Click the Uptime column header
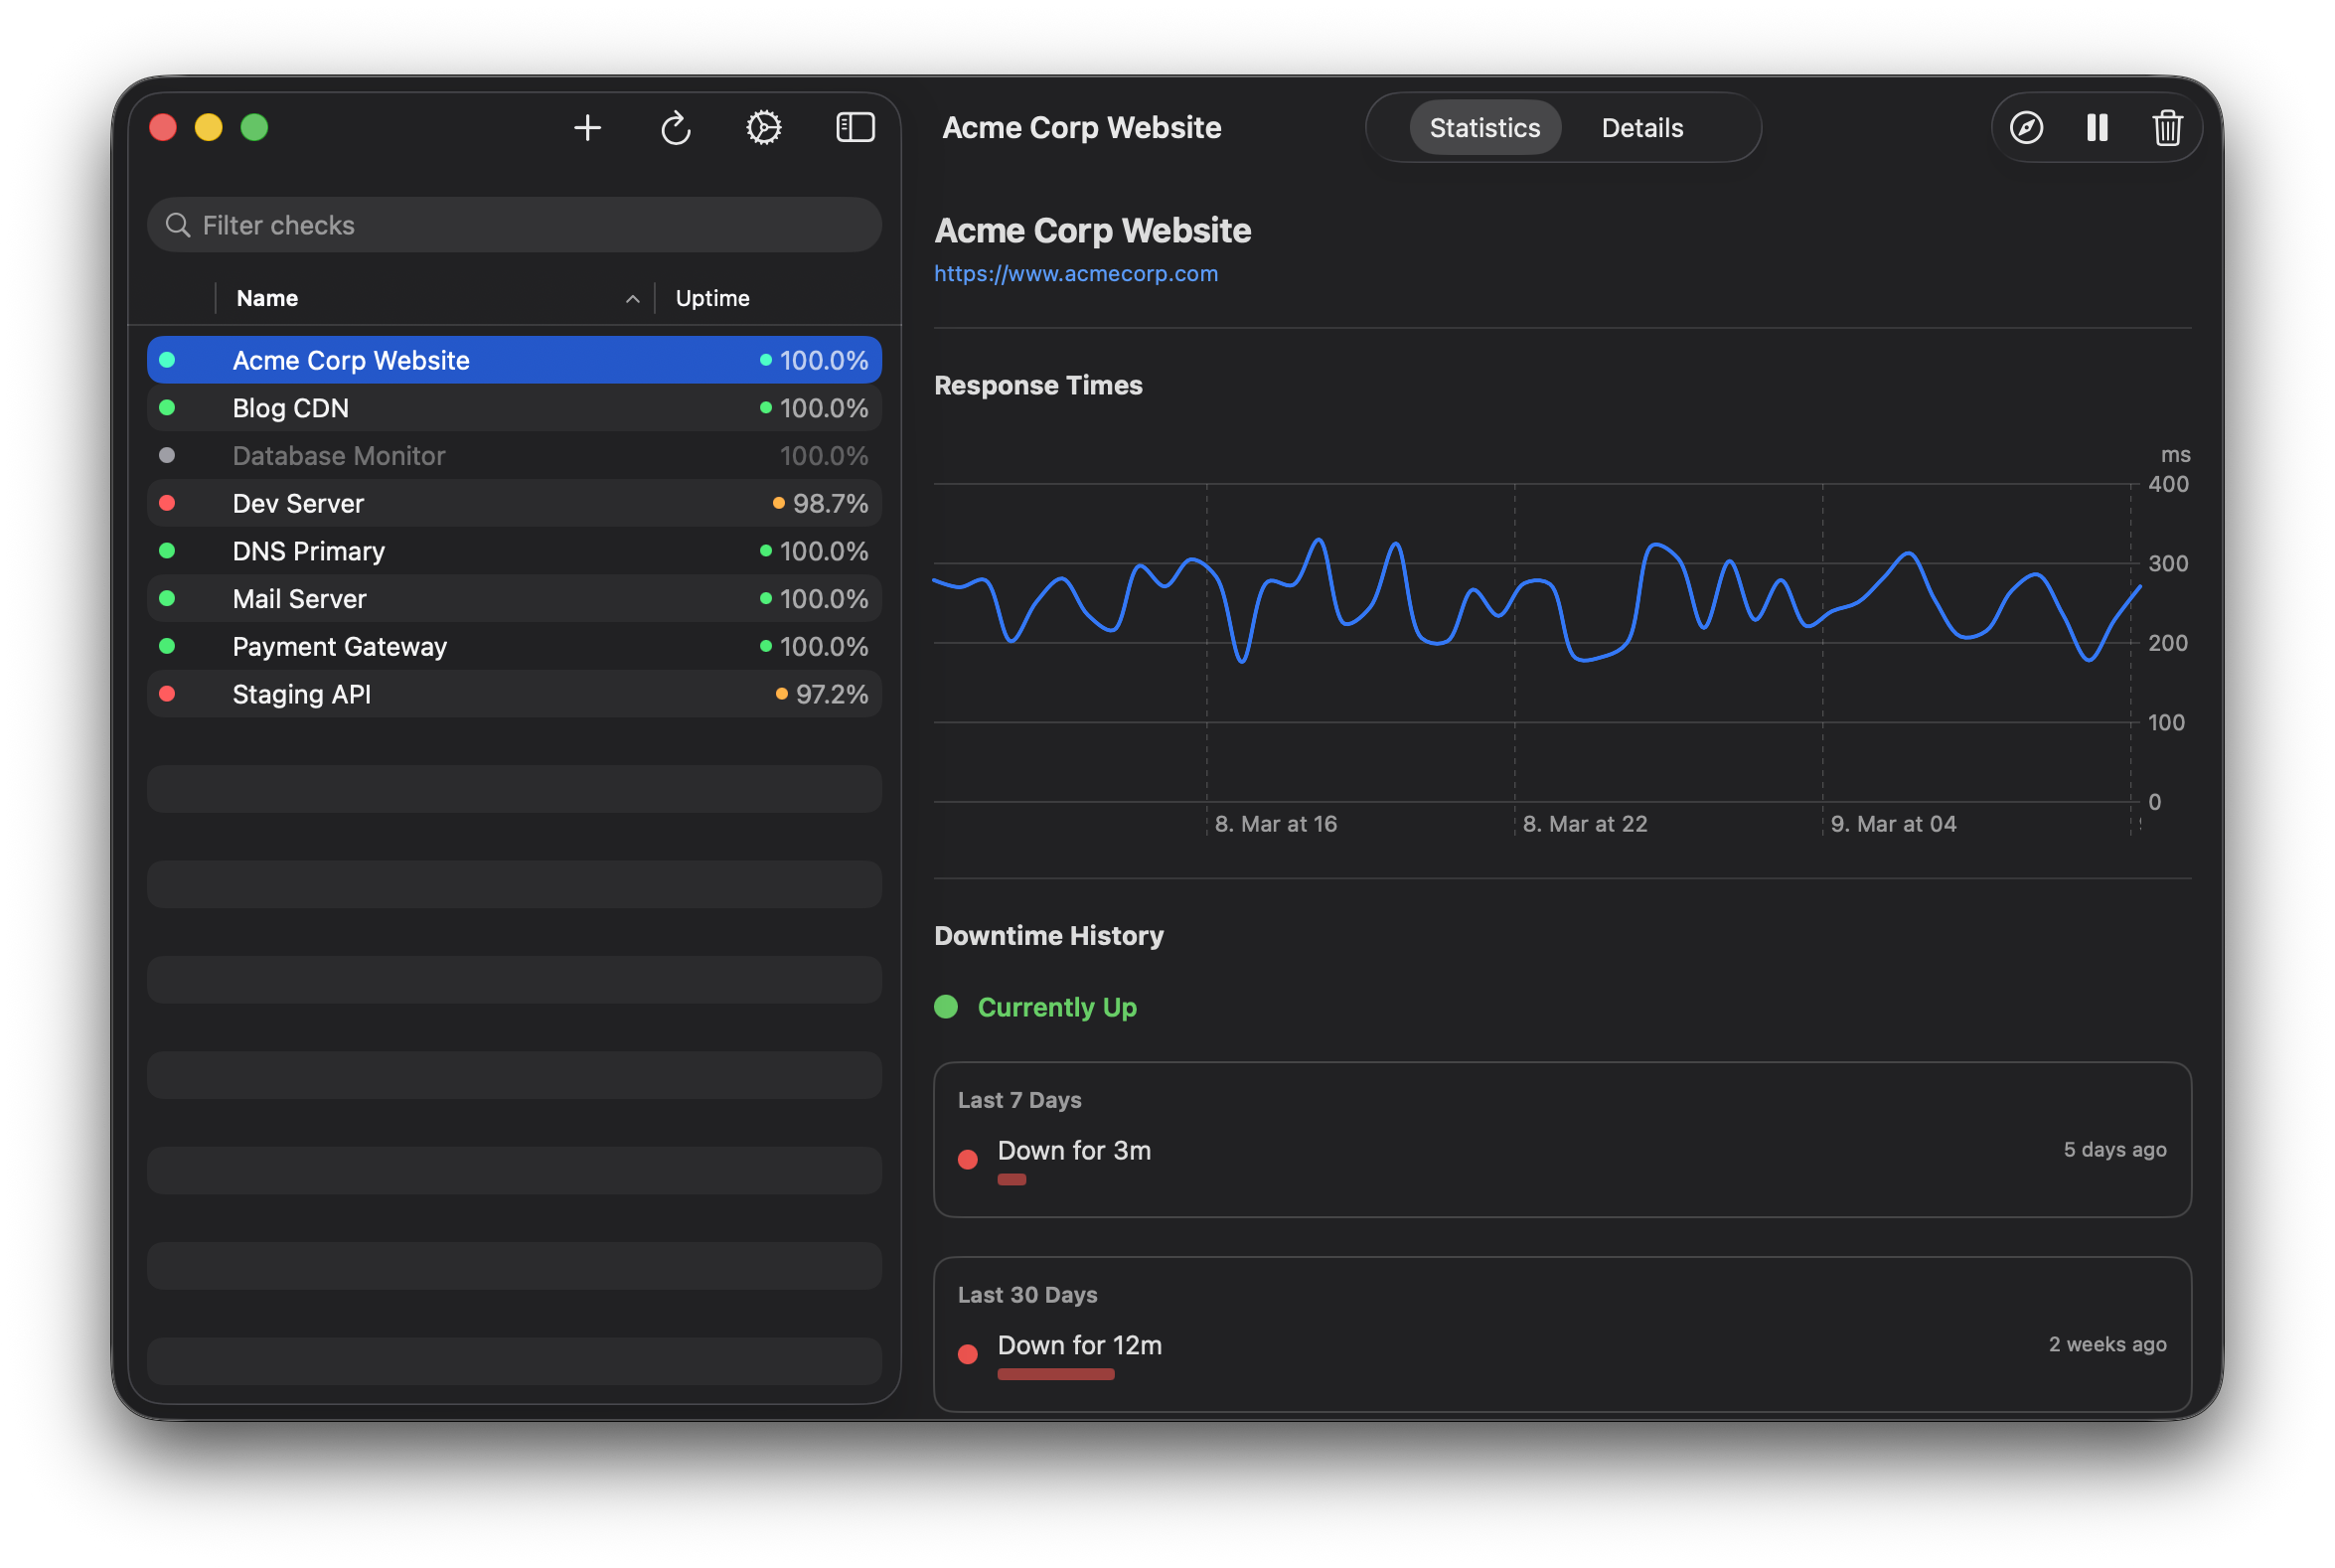 [712, 297]
